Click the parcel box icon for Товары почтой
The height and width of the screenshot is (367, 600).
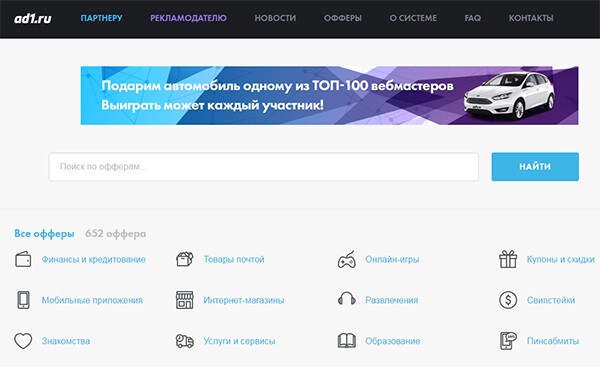pyautogui.click(x=184, y=259)
